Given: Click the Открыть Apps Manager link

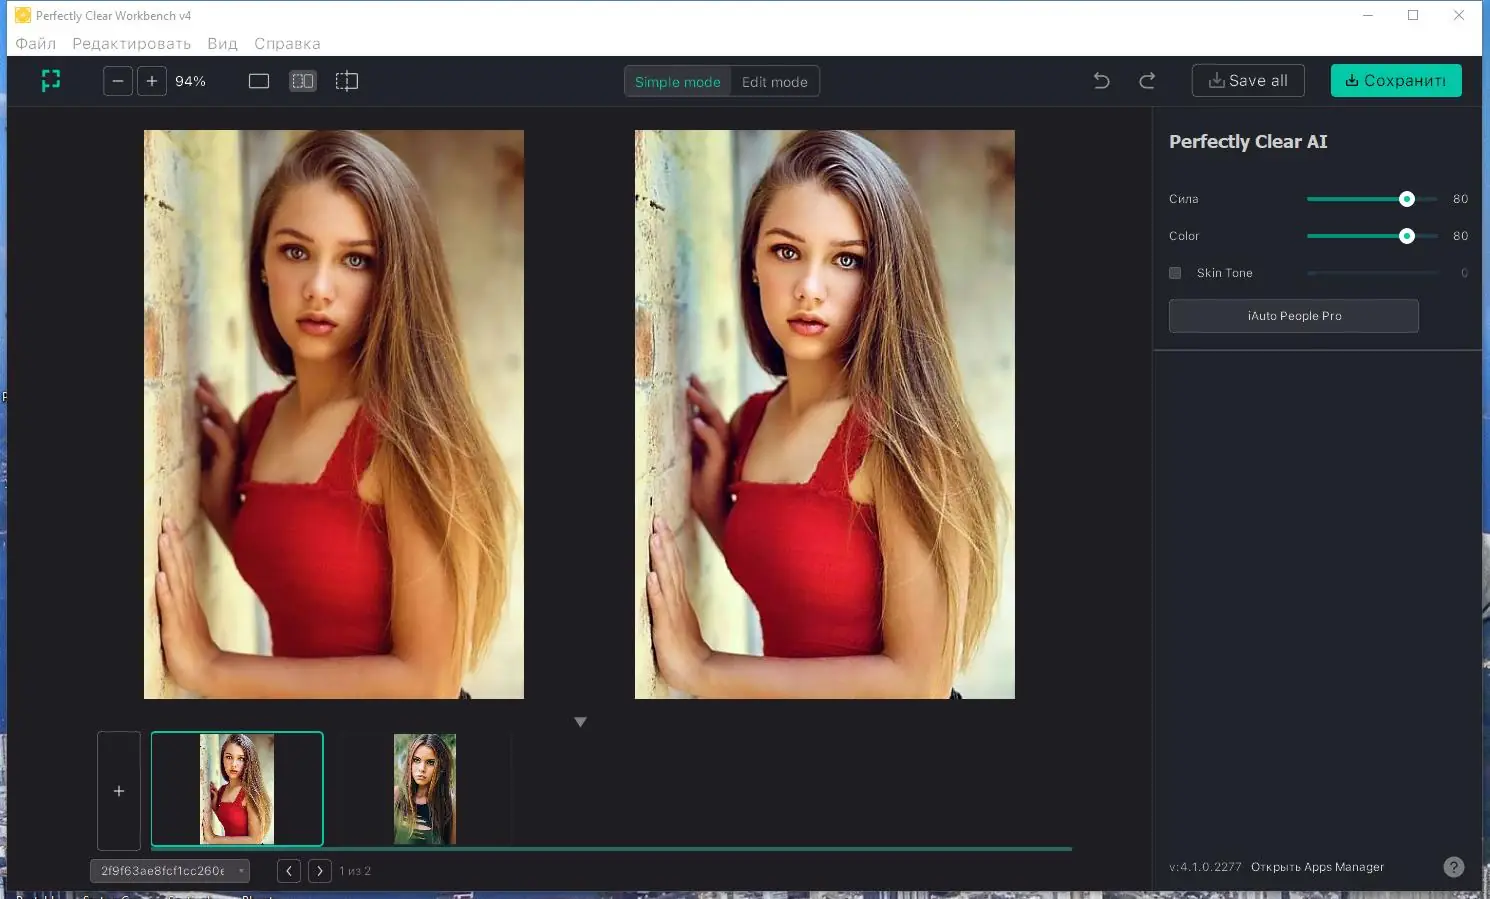Looking at the screenshot, I should pos(1317,867).
